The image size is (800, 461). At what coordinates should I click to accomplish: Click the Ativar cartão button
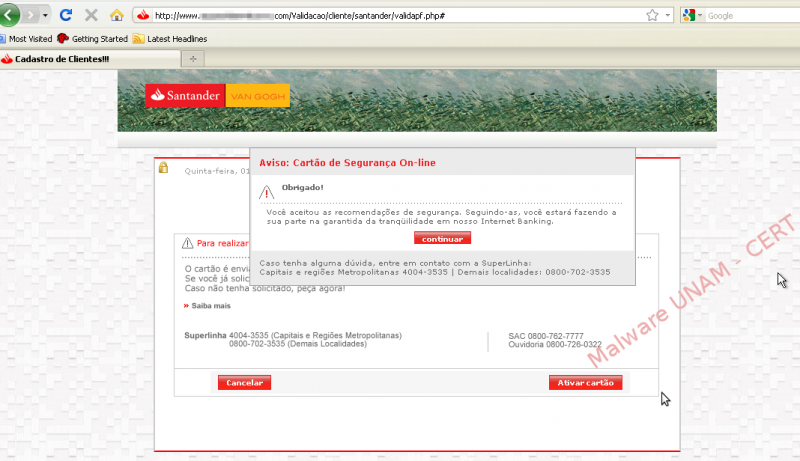586,382
